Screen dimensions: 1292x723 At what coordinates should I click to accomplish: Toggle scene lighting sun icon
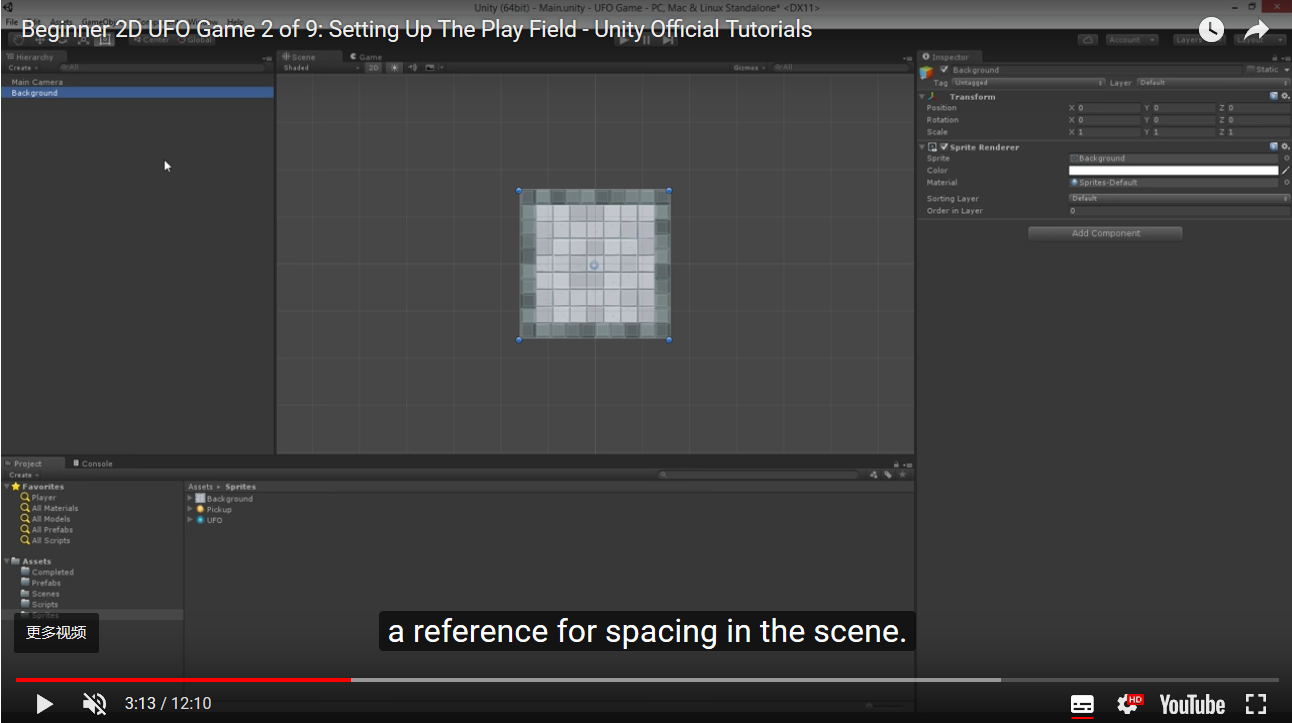(394, 68)
